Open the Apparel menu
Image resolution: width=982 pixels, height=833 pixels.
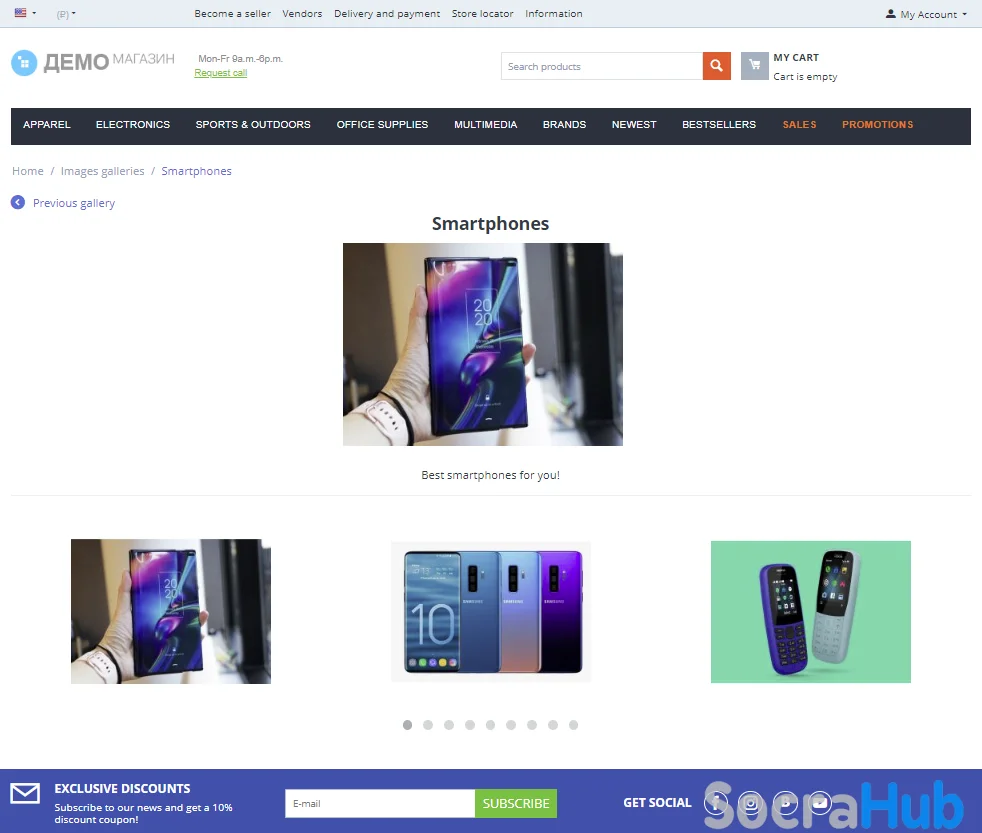click(47, 125)
